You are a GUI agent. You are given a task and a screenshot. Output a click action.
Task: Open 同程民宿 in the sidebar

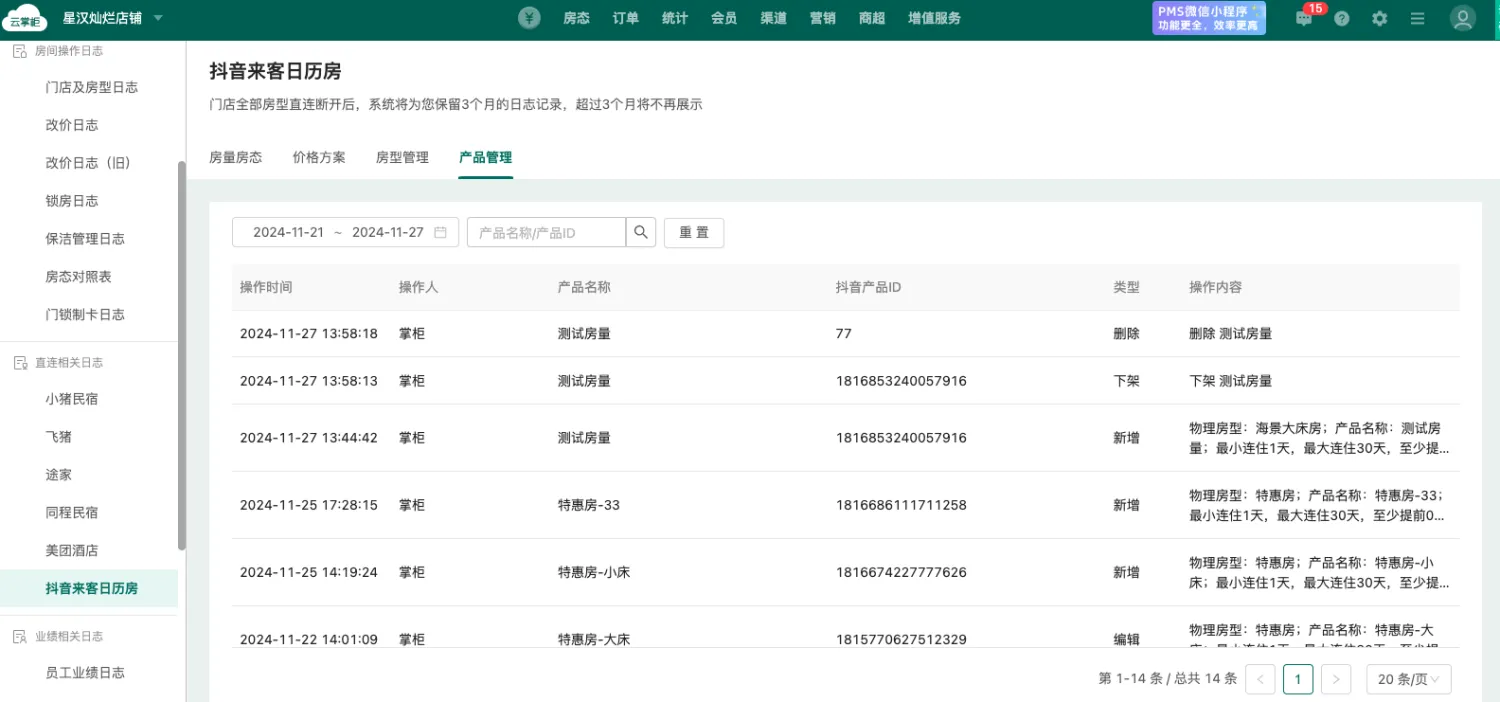72,512
